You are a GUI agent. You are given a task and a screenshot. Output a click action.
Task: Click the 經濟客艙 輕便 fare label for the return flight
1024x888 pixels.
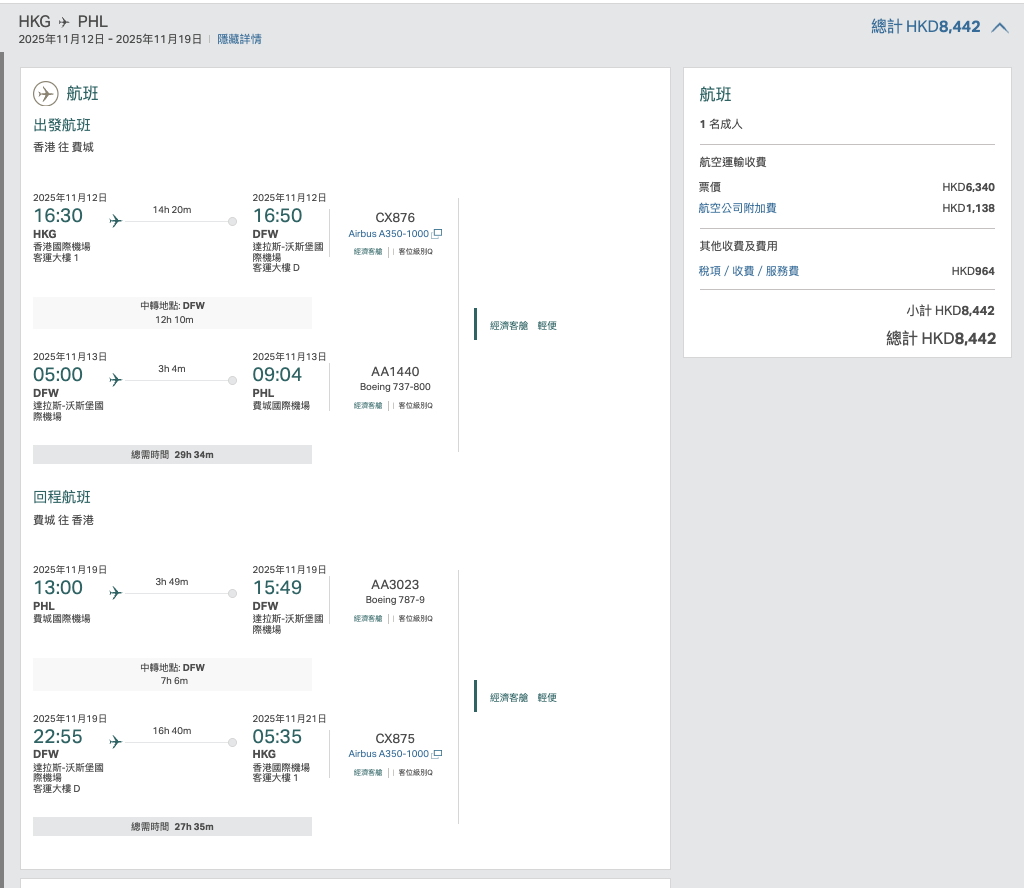(x=523, y=697)
